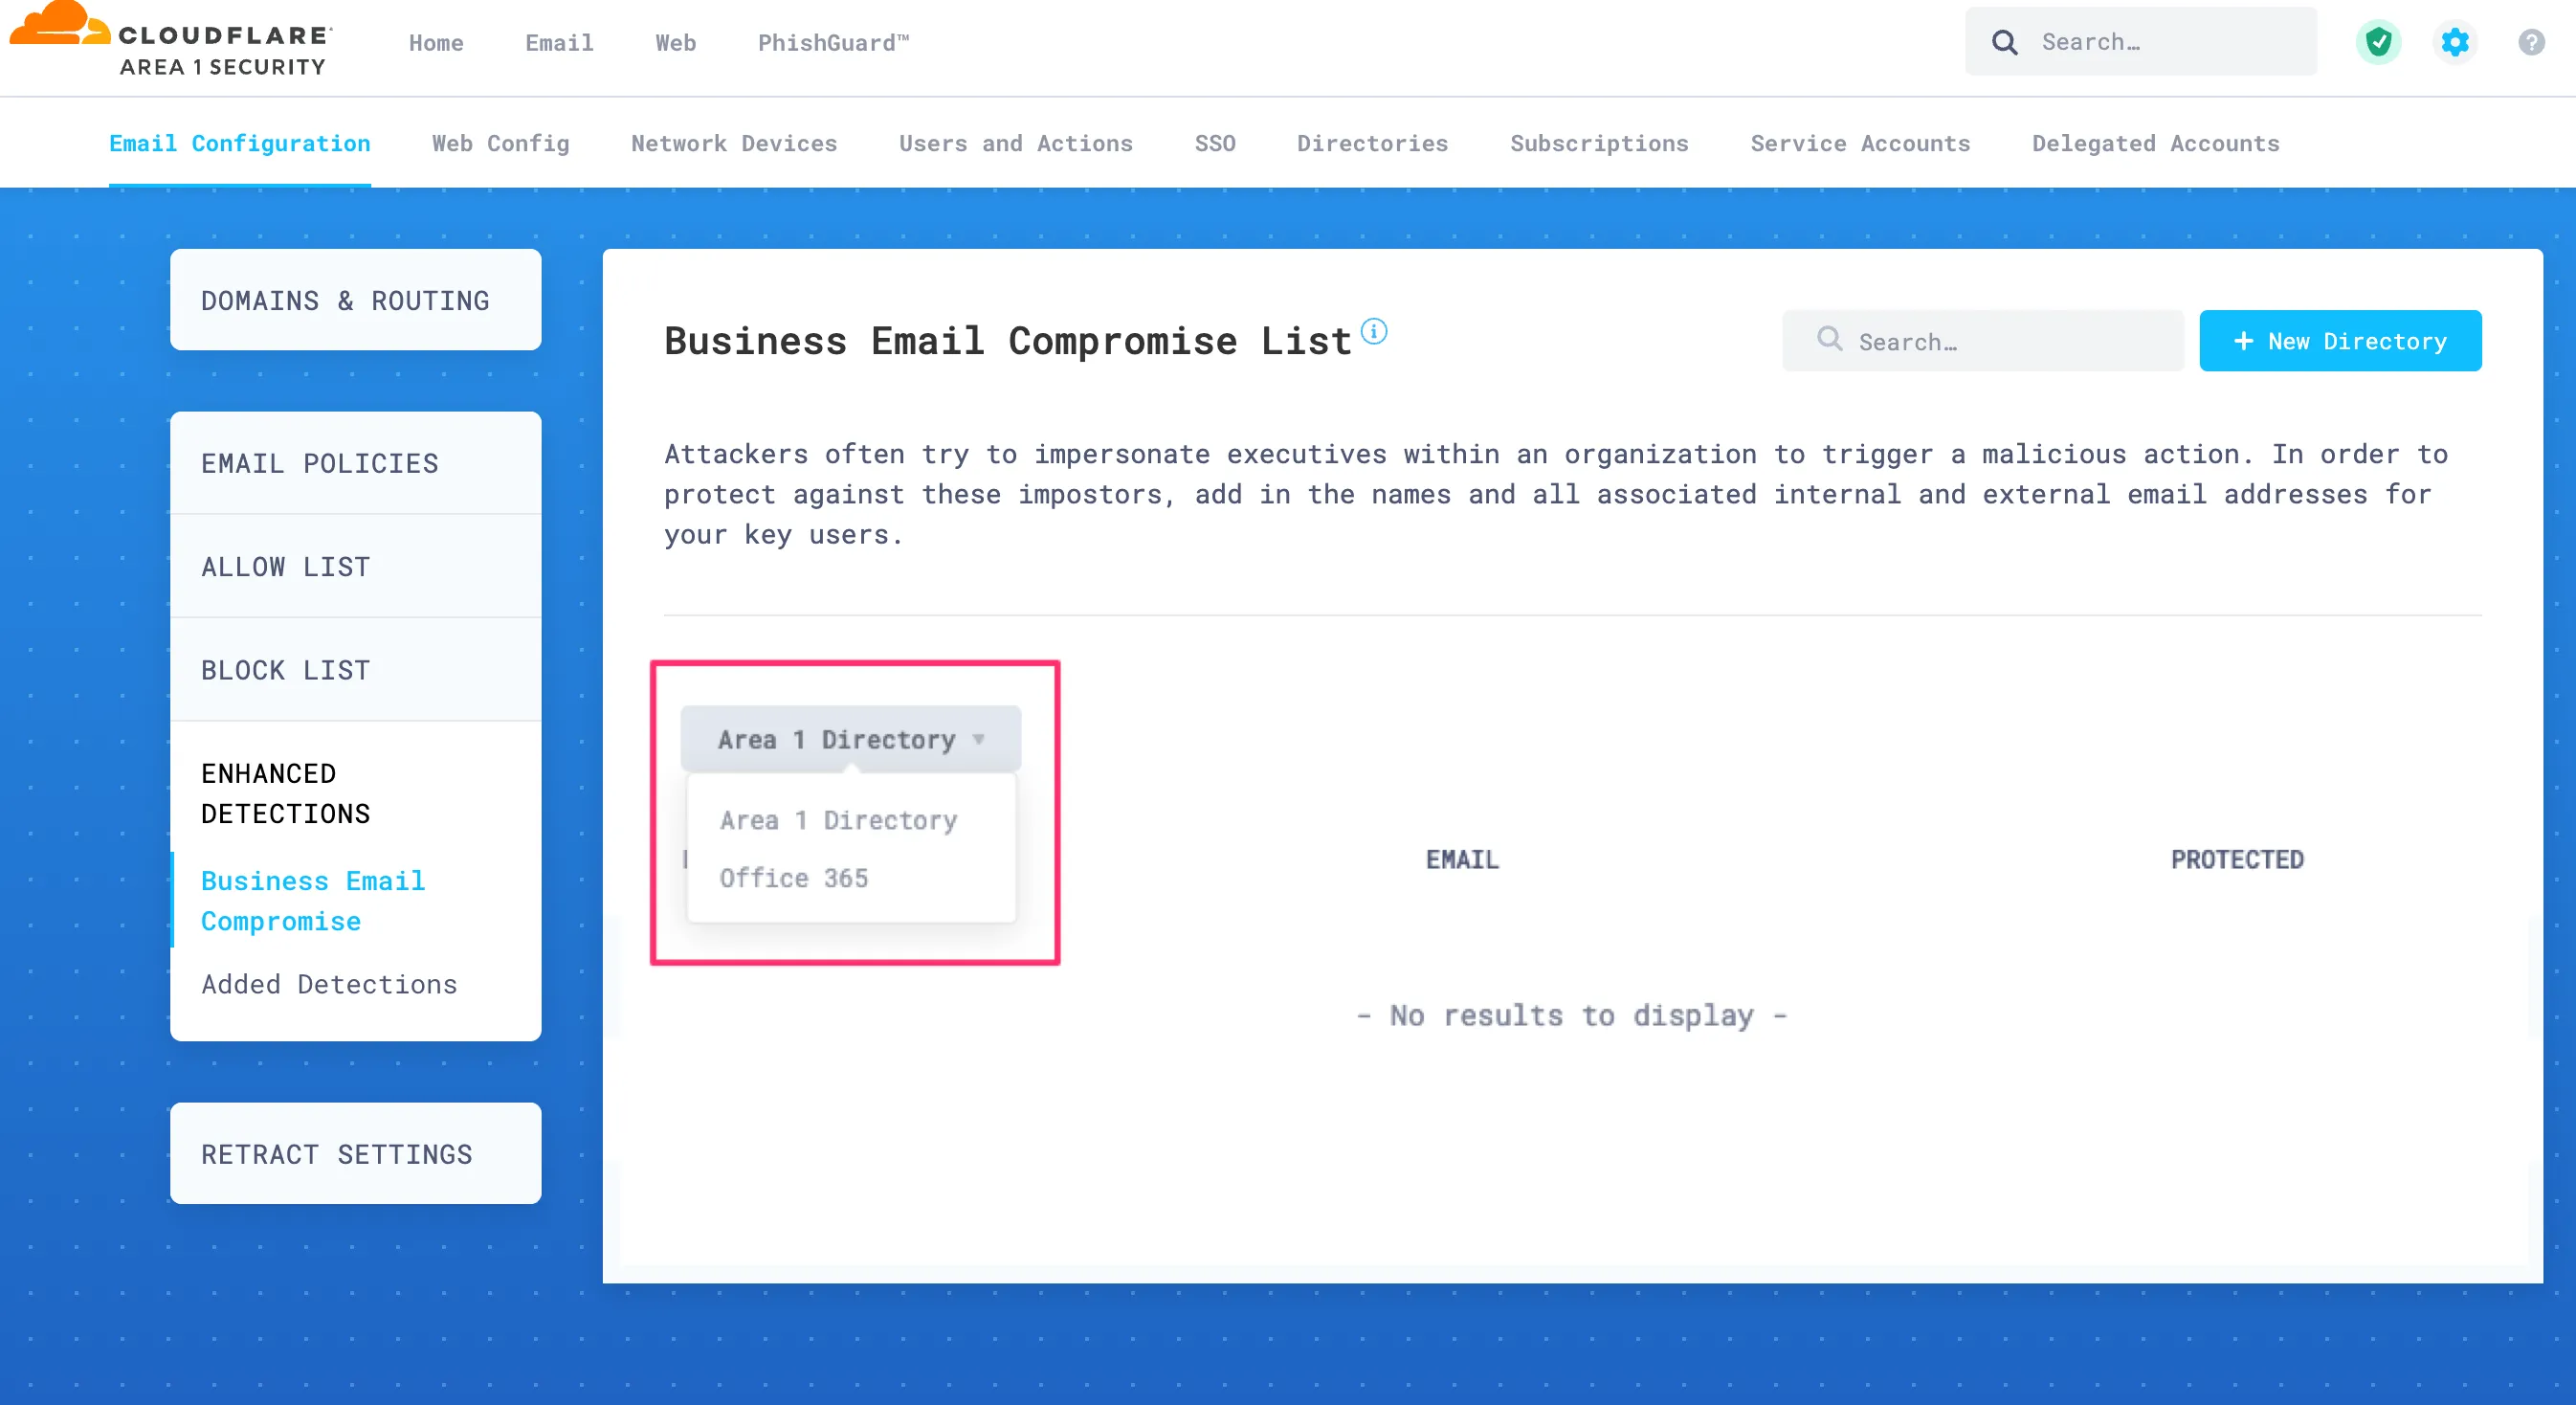2576x1405 pixels.
Task: Click the info icon next to Business Email Compromise List
Action: (x=1374, y=331)
